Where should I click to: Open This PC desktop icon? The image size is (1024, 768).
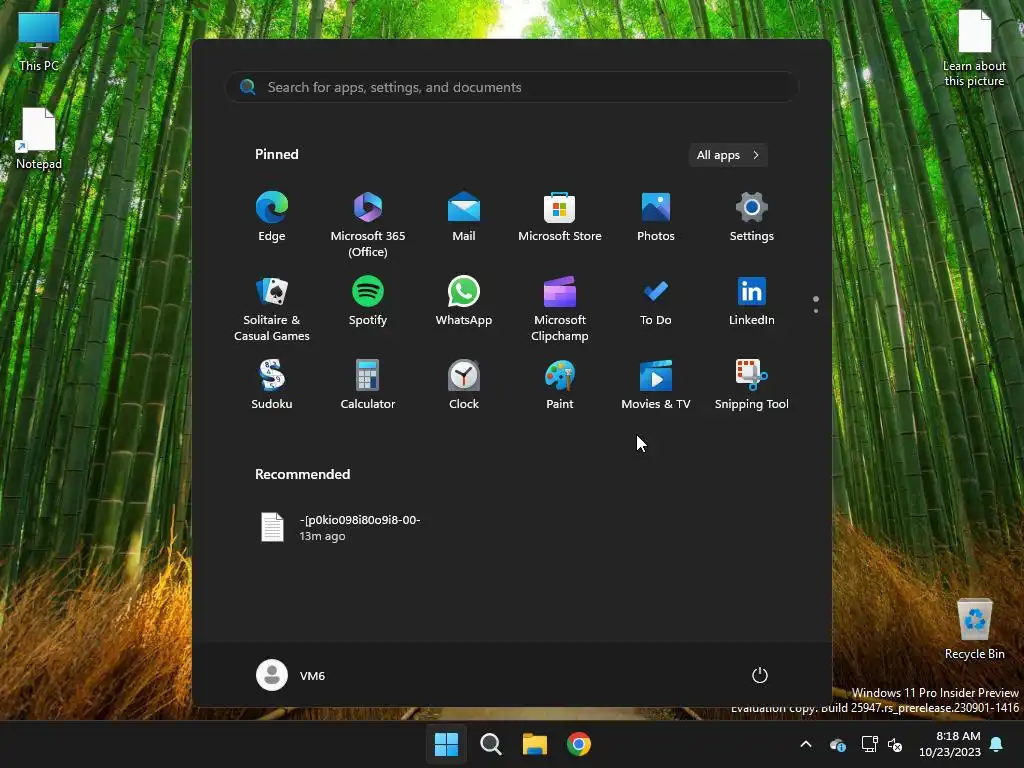pyautogui.click(x=39, y=41)
